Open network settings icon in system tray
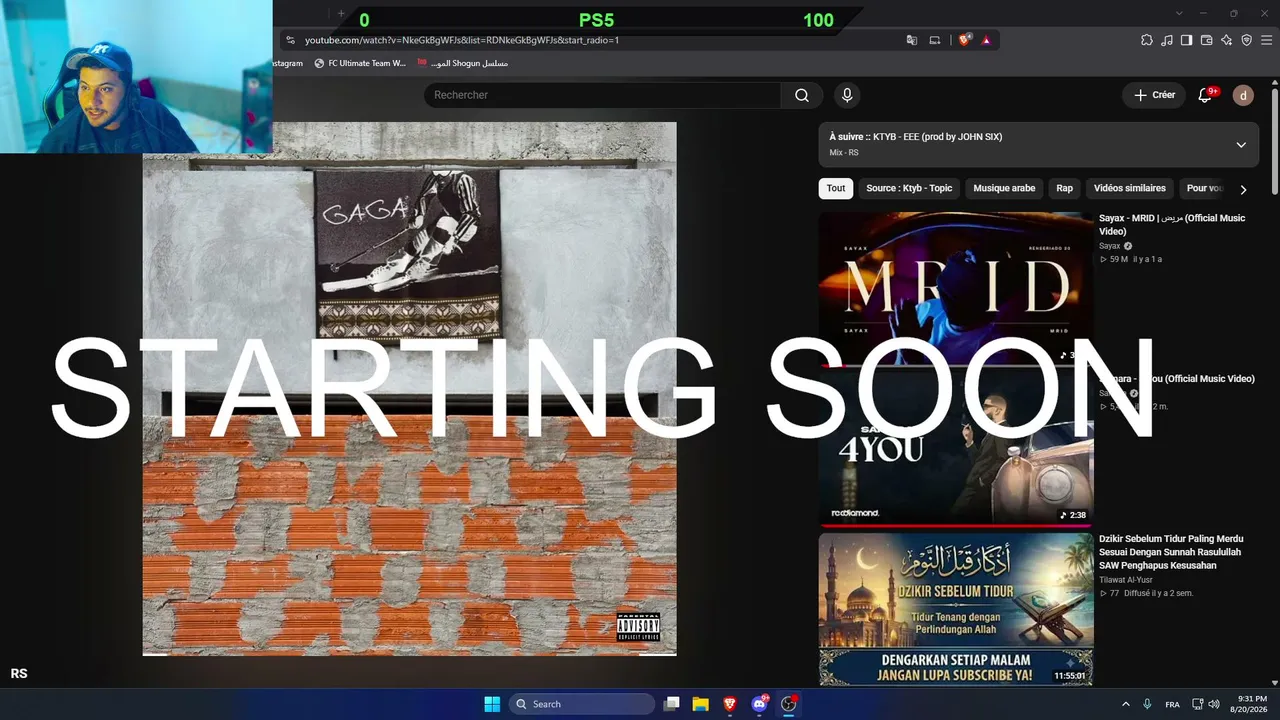 [1197, 704]
